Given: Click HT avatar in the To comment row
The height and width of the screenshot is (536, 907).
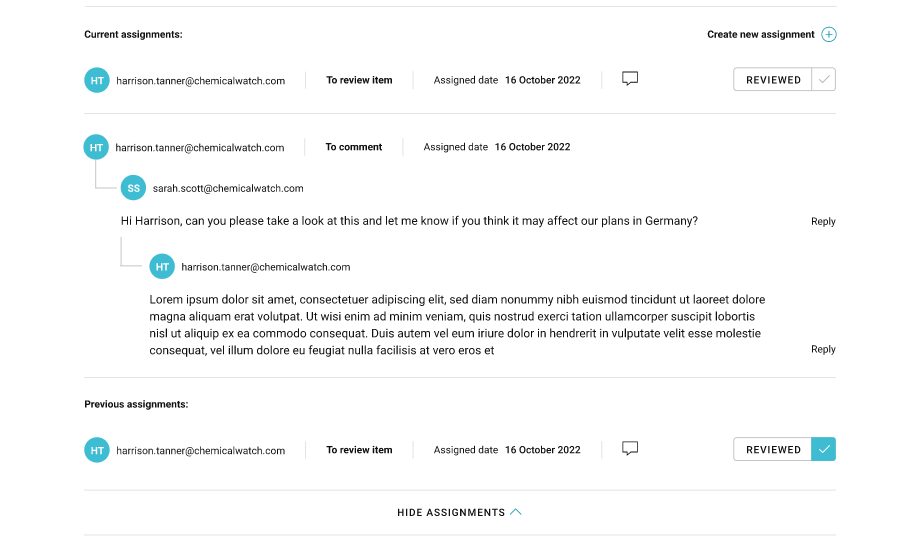Looking at the screenshot, I should point(96,148).
